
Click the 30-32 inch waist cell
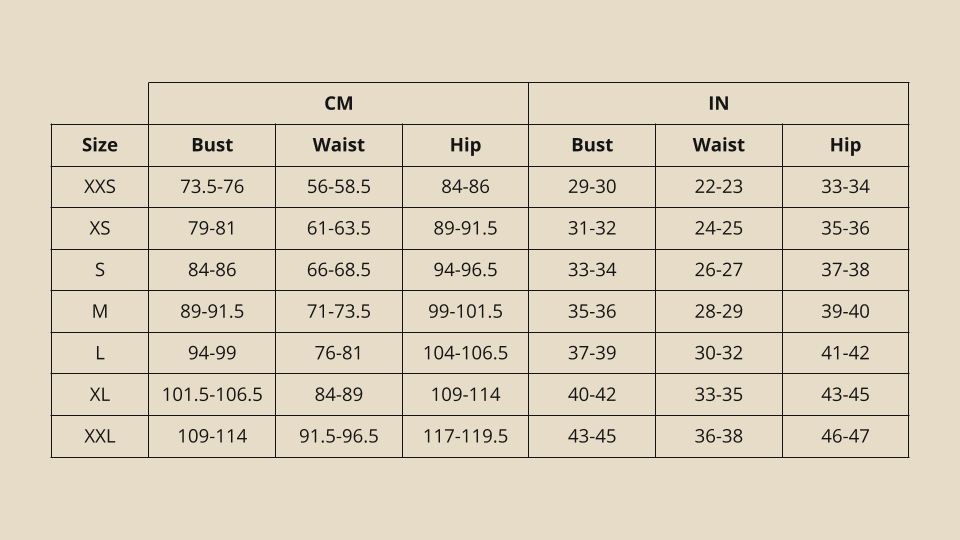(x=719, y=353)
